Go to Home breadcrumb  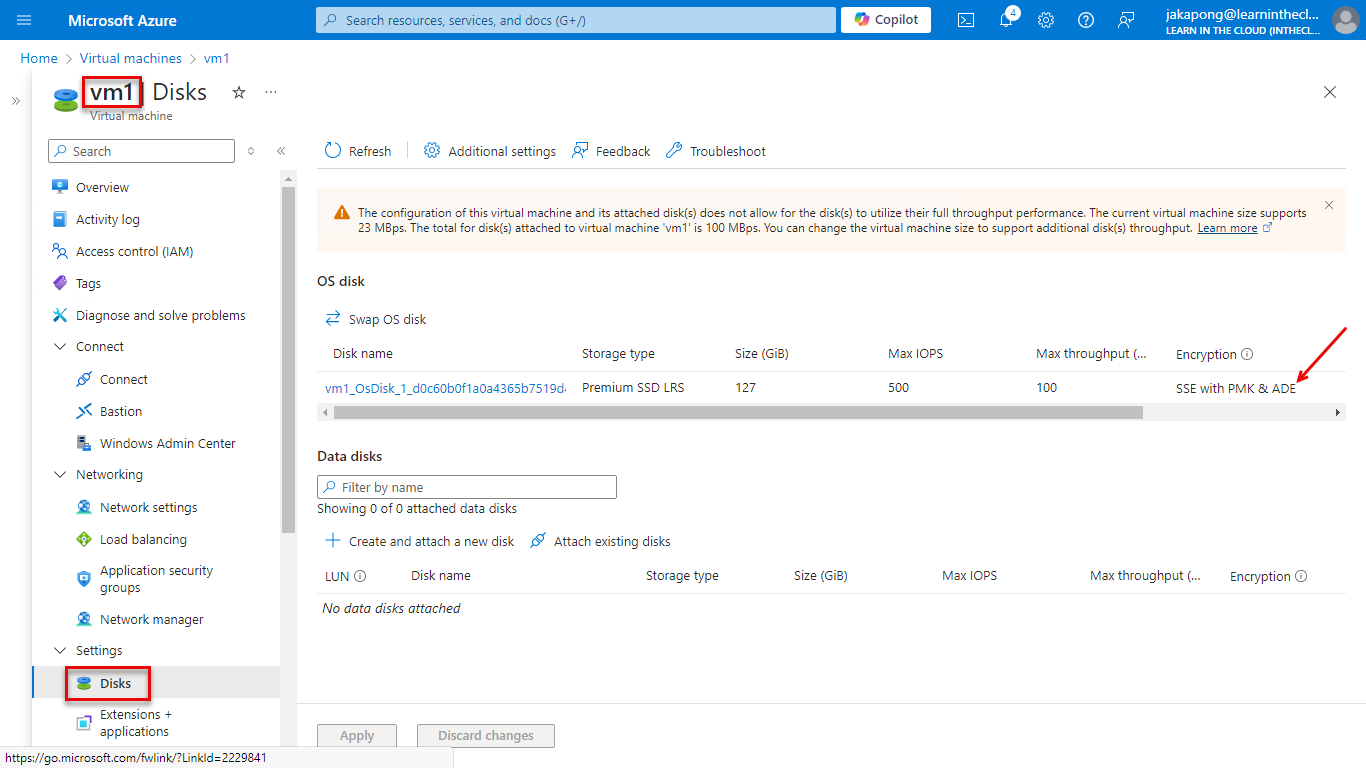click(x=39, y=59)
